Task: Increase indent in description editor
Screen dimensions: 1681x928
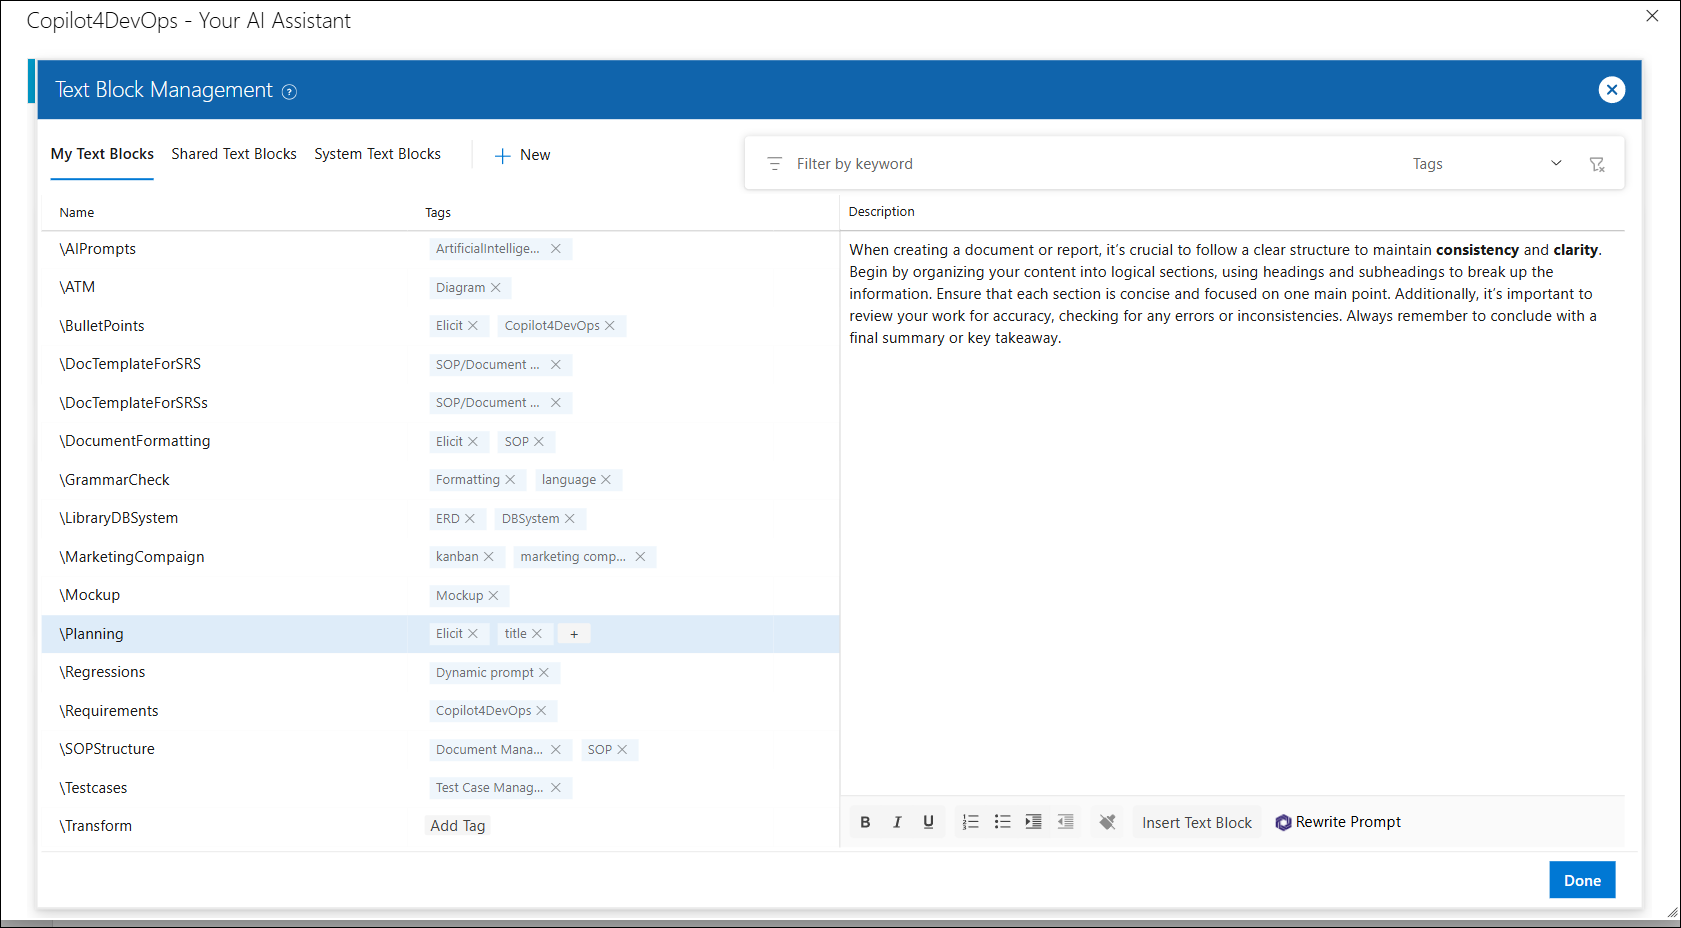Action: [1034, 822]
